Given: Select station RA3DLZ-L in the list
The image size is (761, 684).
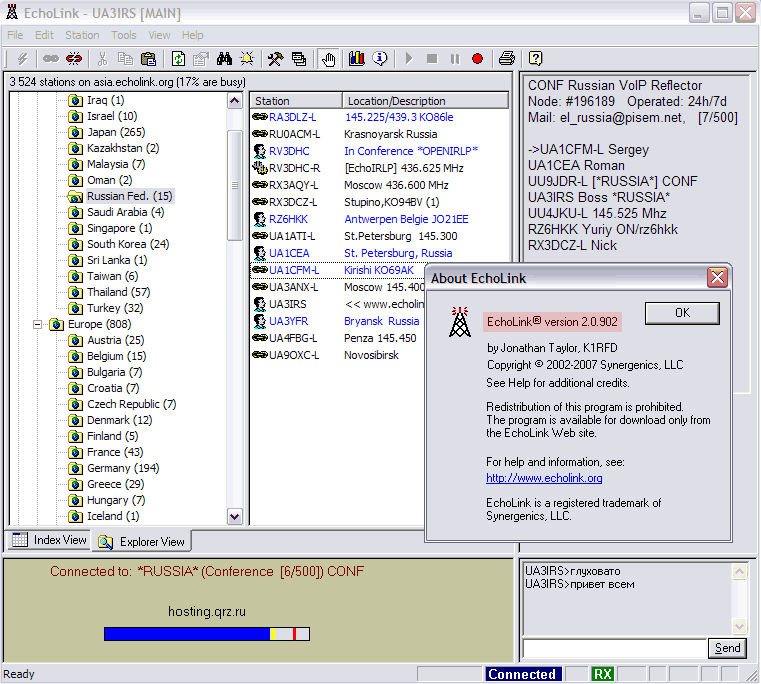Looking at the screenshot, I should (x=292, y=117).
